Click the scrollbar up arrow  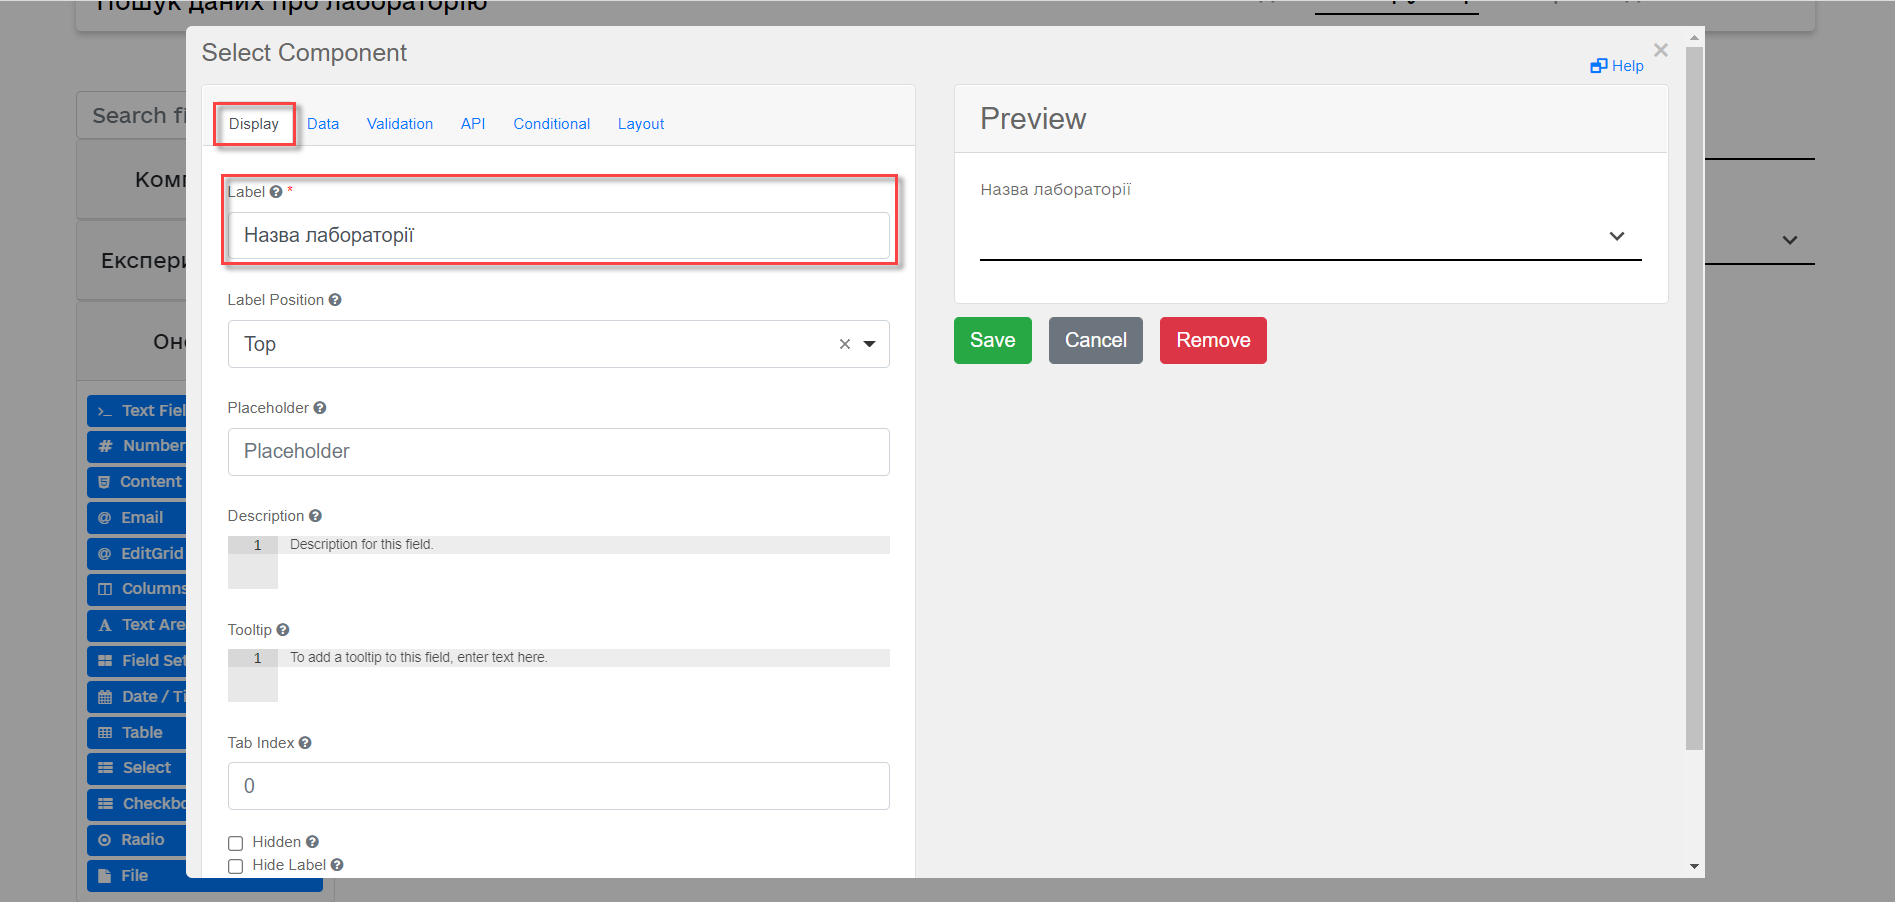pos(1694,38)
